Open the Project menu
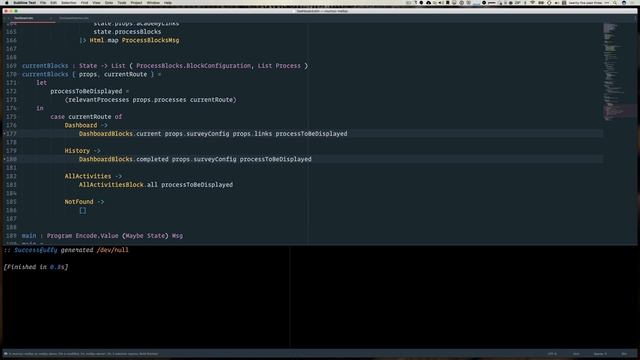640x360 pixels. (x=136, y=2)
